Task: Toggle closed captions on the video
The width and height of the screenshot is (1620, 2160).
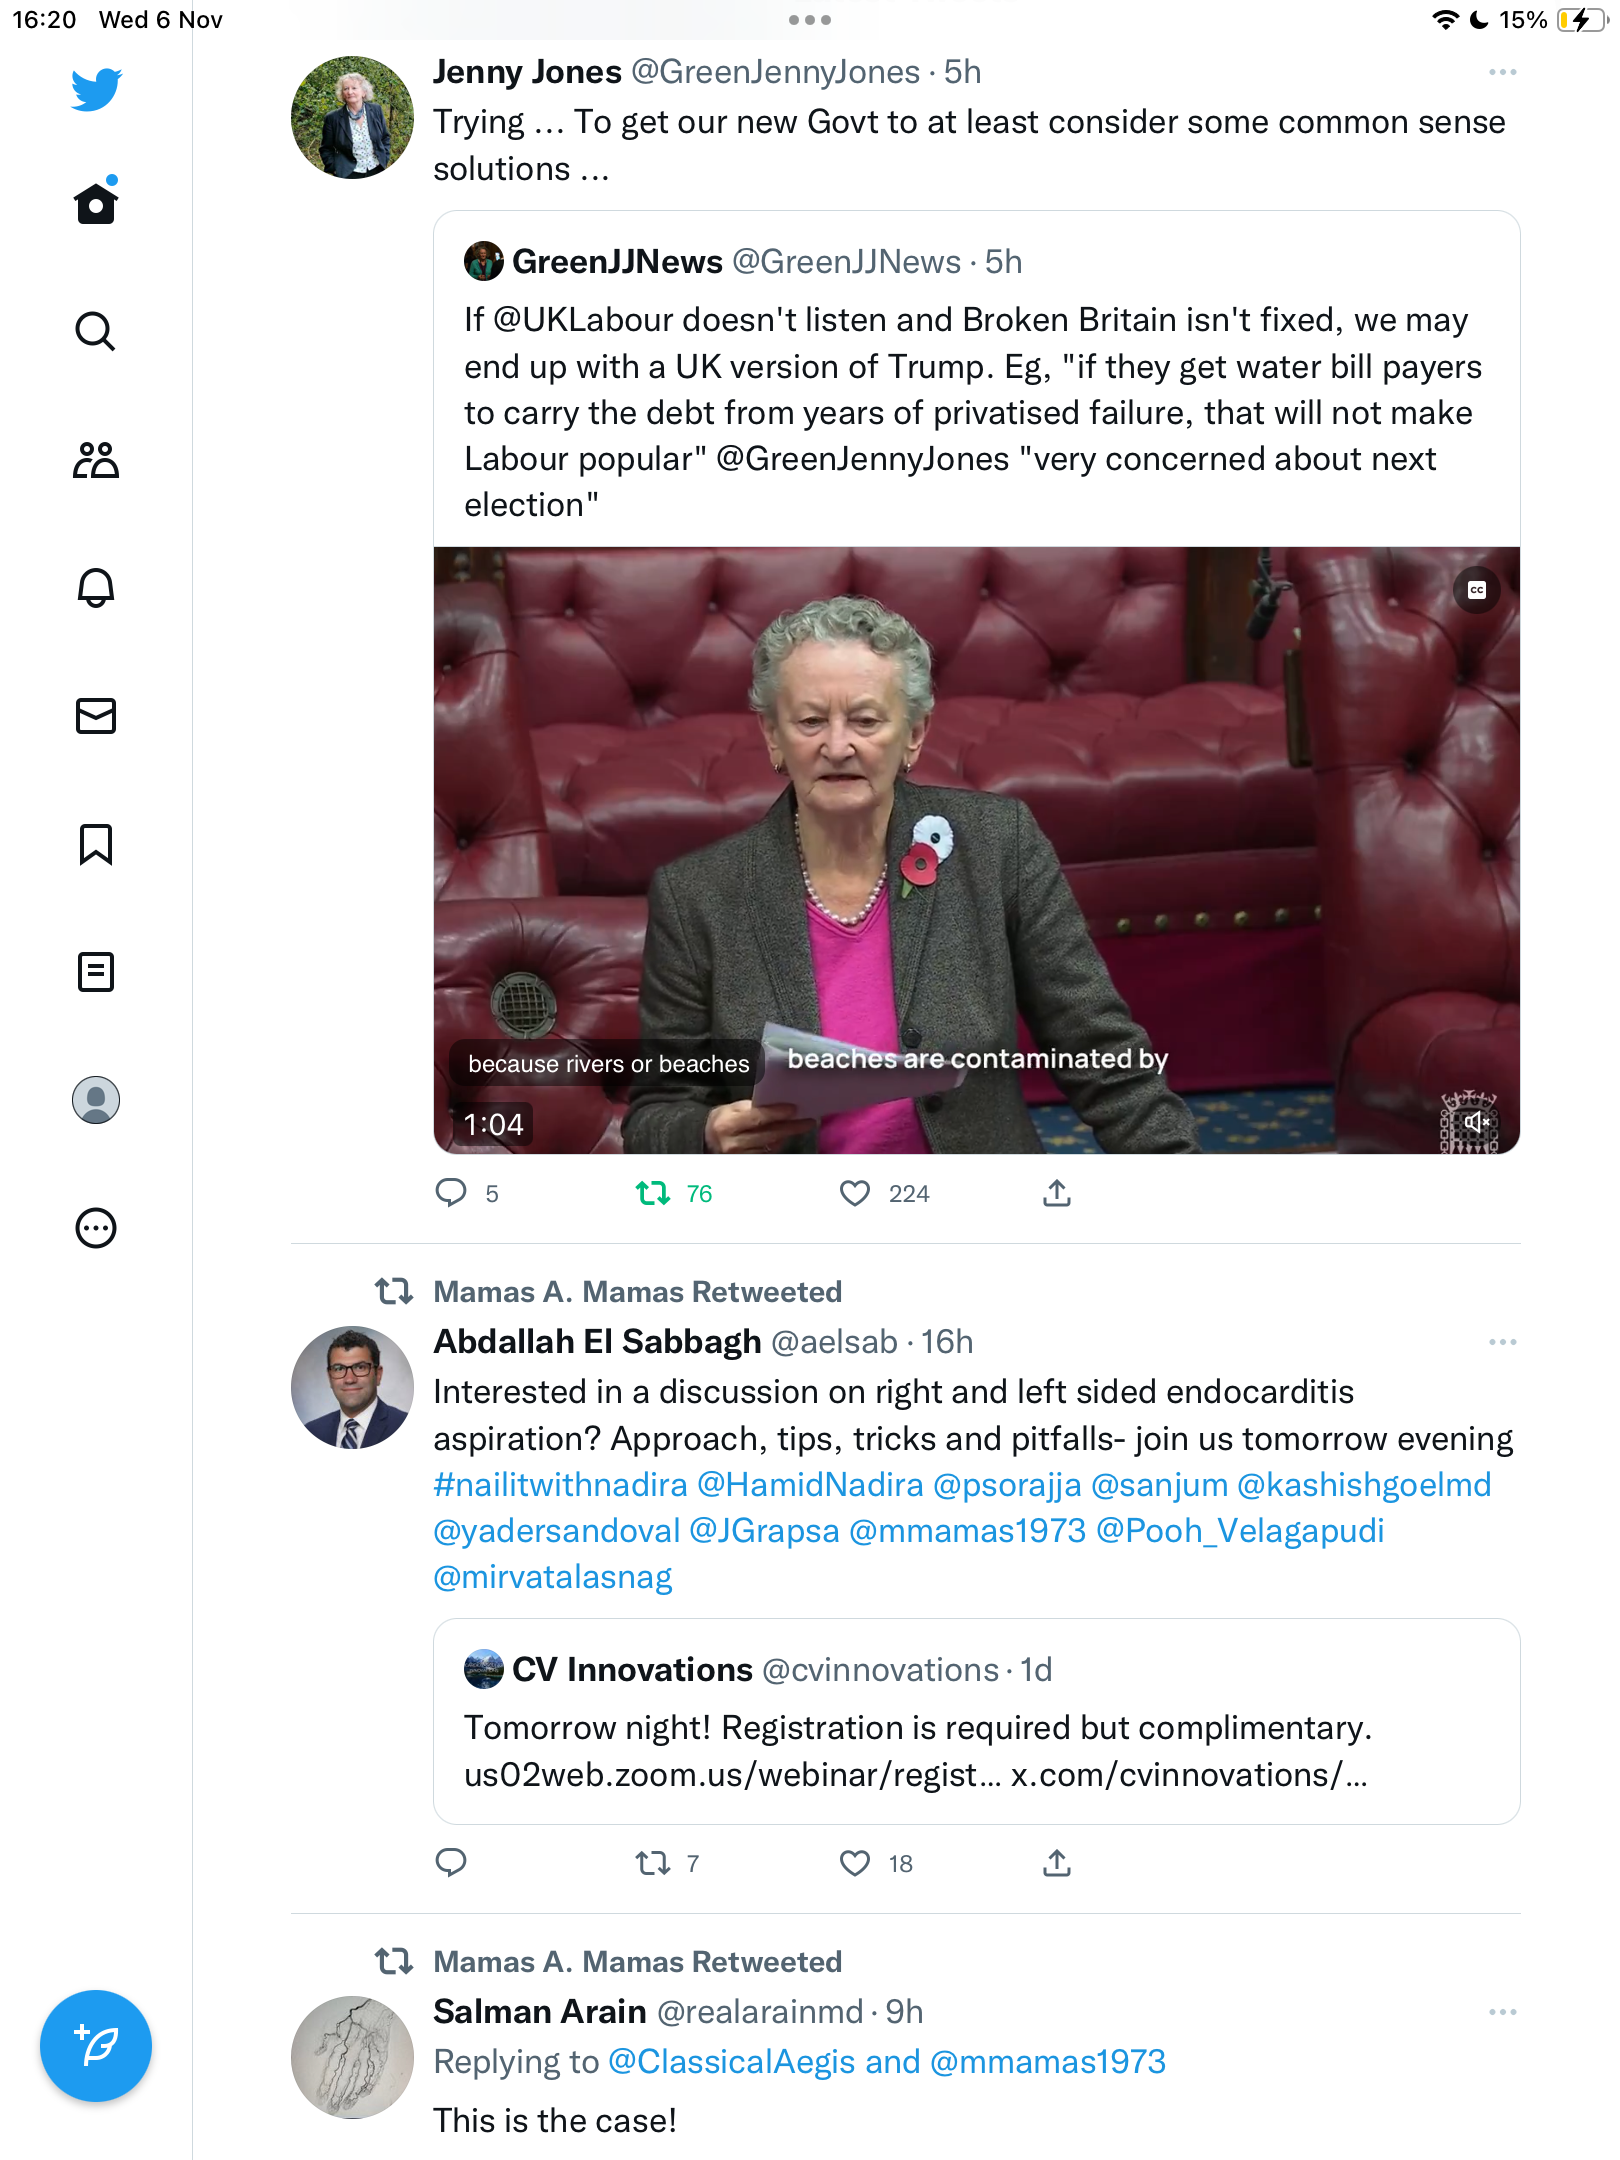Action: [x=1476, y=590]
